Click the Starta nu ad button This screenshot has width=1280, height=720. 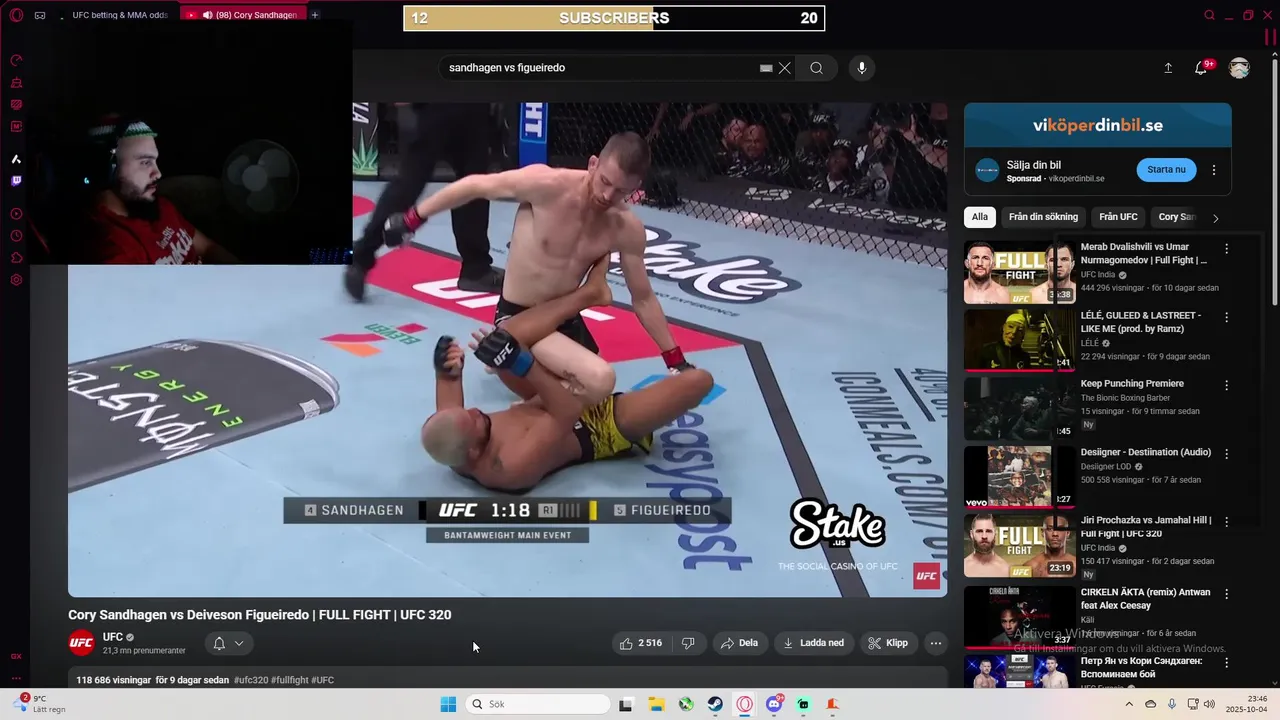tap(1166, 170)
